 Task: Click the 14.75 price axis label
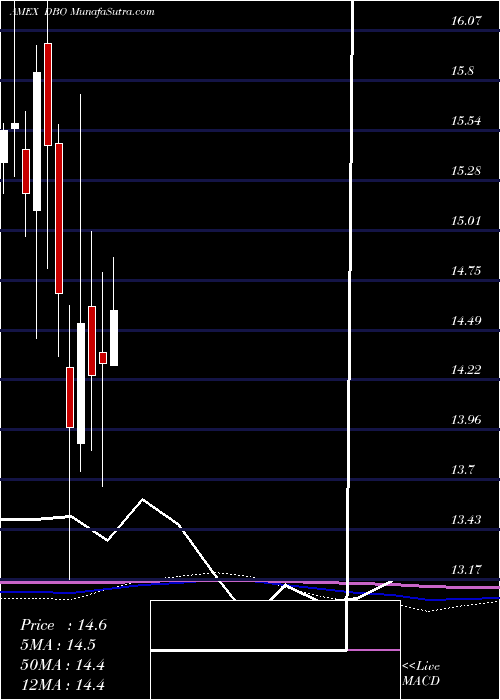467,271
